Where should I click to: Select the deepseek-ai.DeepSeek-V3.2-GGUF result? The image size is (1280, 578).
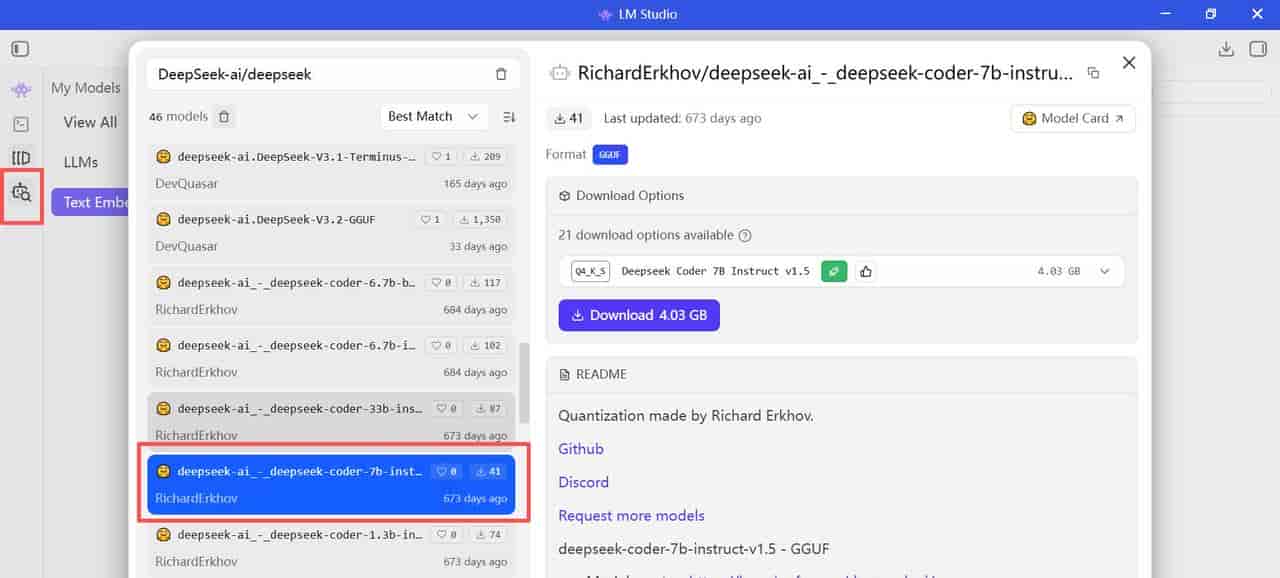click(x=331, y=232)
